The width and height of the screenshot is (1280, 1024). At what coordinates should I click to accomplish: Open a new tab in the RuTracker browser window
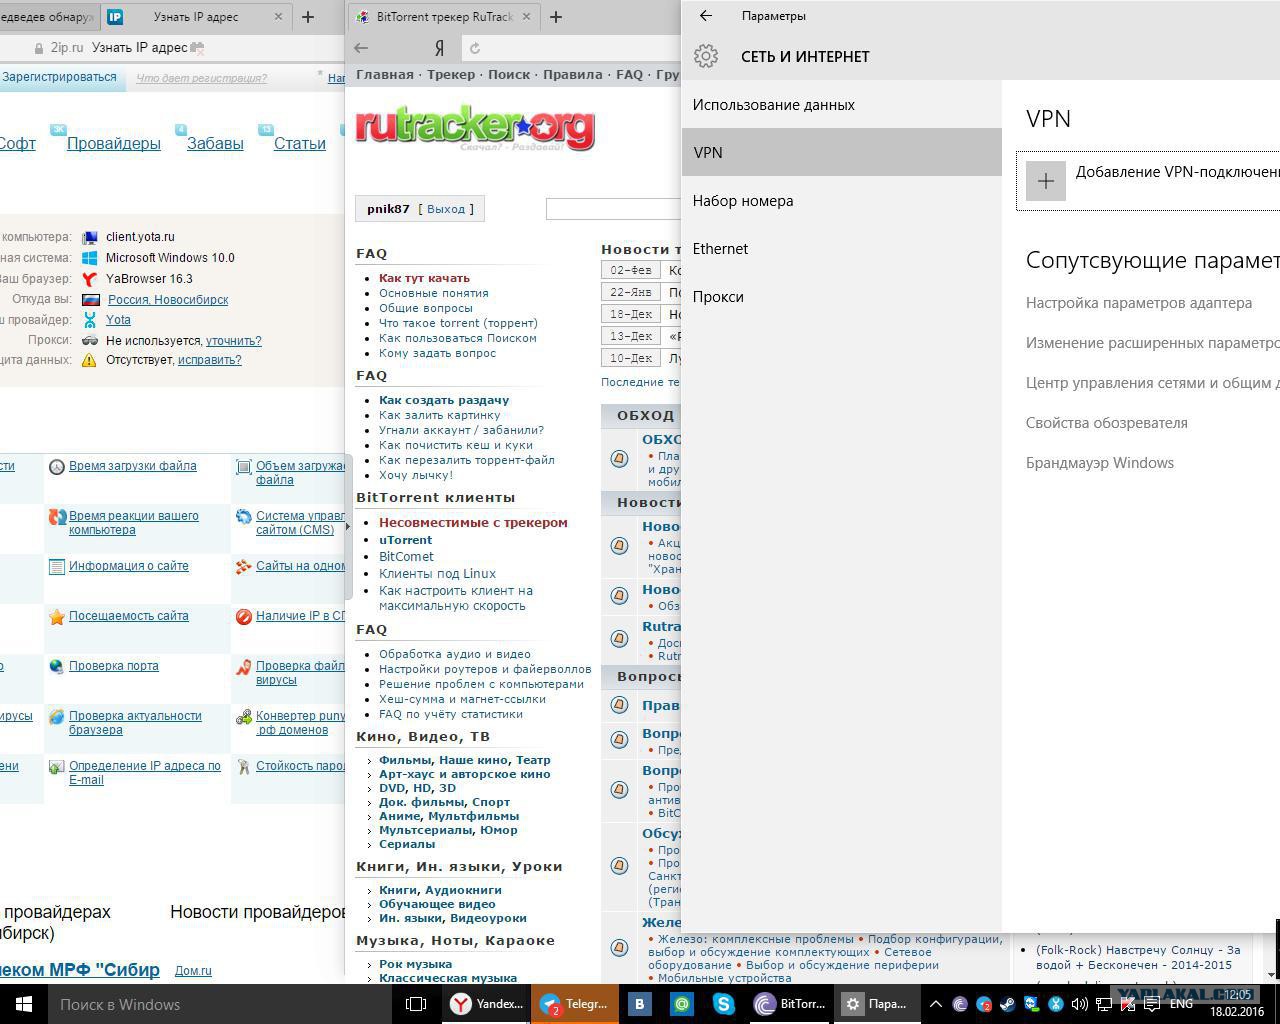(x=556, y=16)
